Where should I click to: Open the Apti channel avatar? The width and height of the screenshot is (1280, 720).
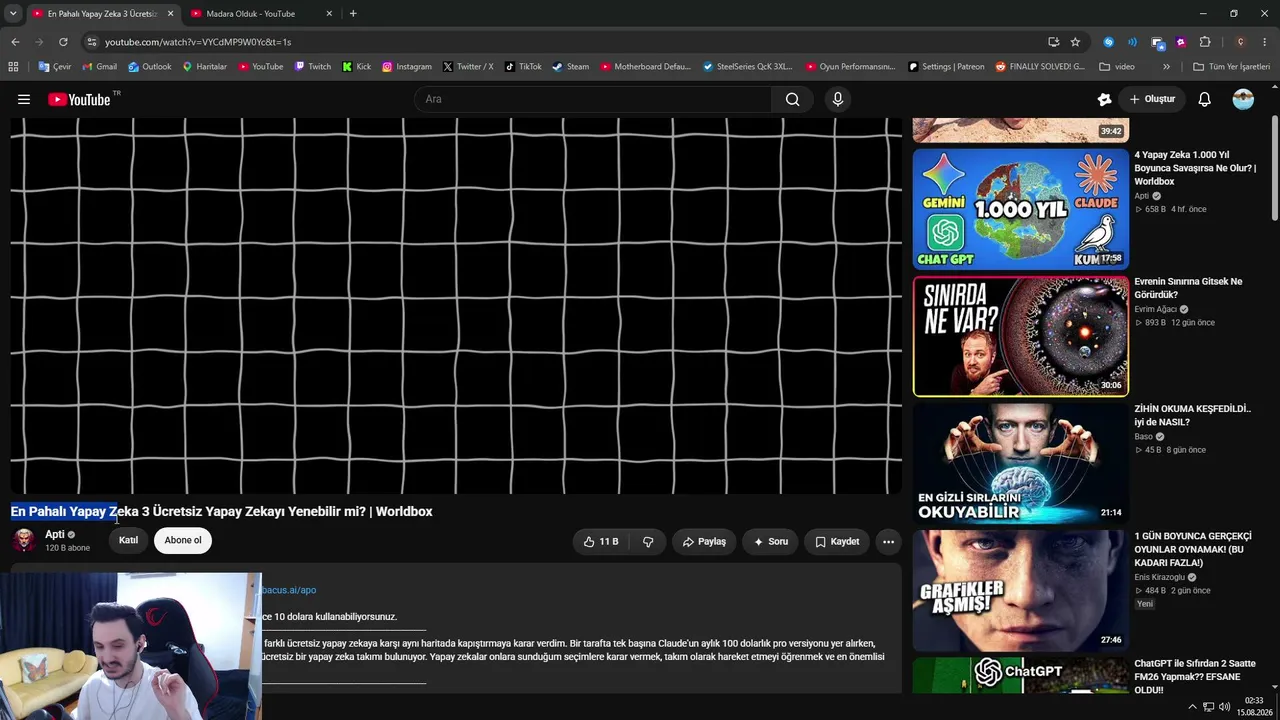pos(24,541)
